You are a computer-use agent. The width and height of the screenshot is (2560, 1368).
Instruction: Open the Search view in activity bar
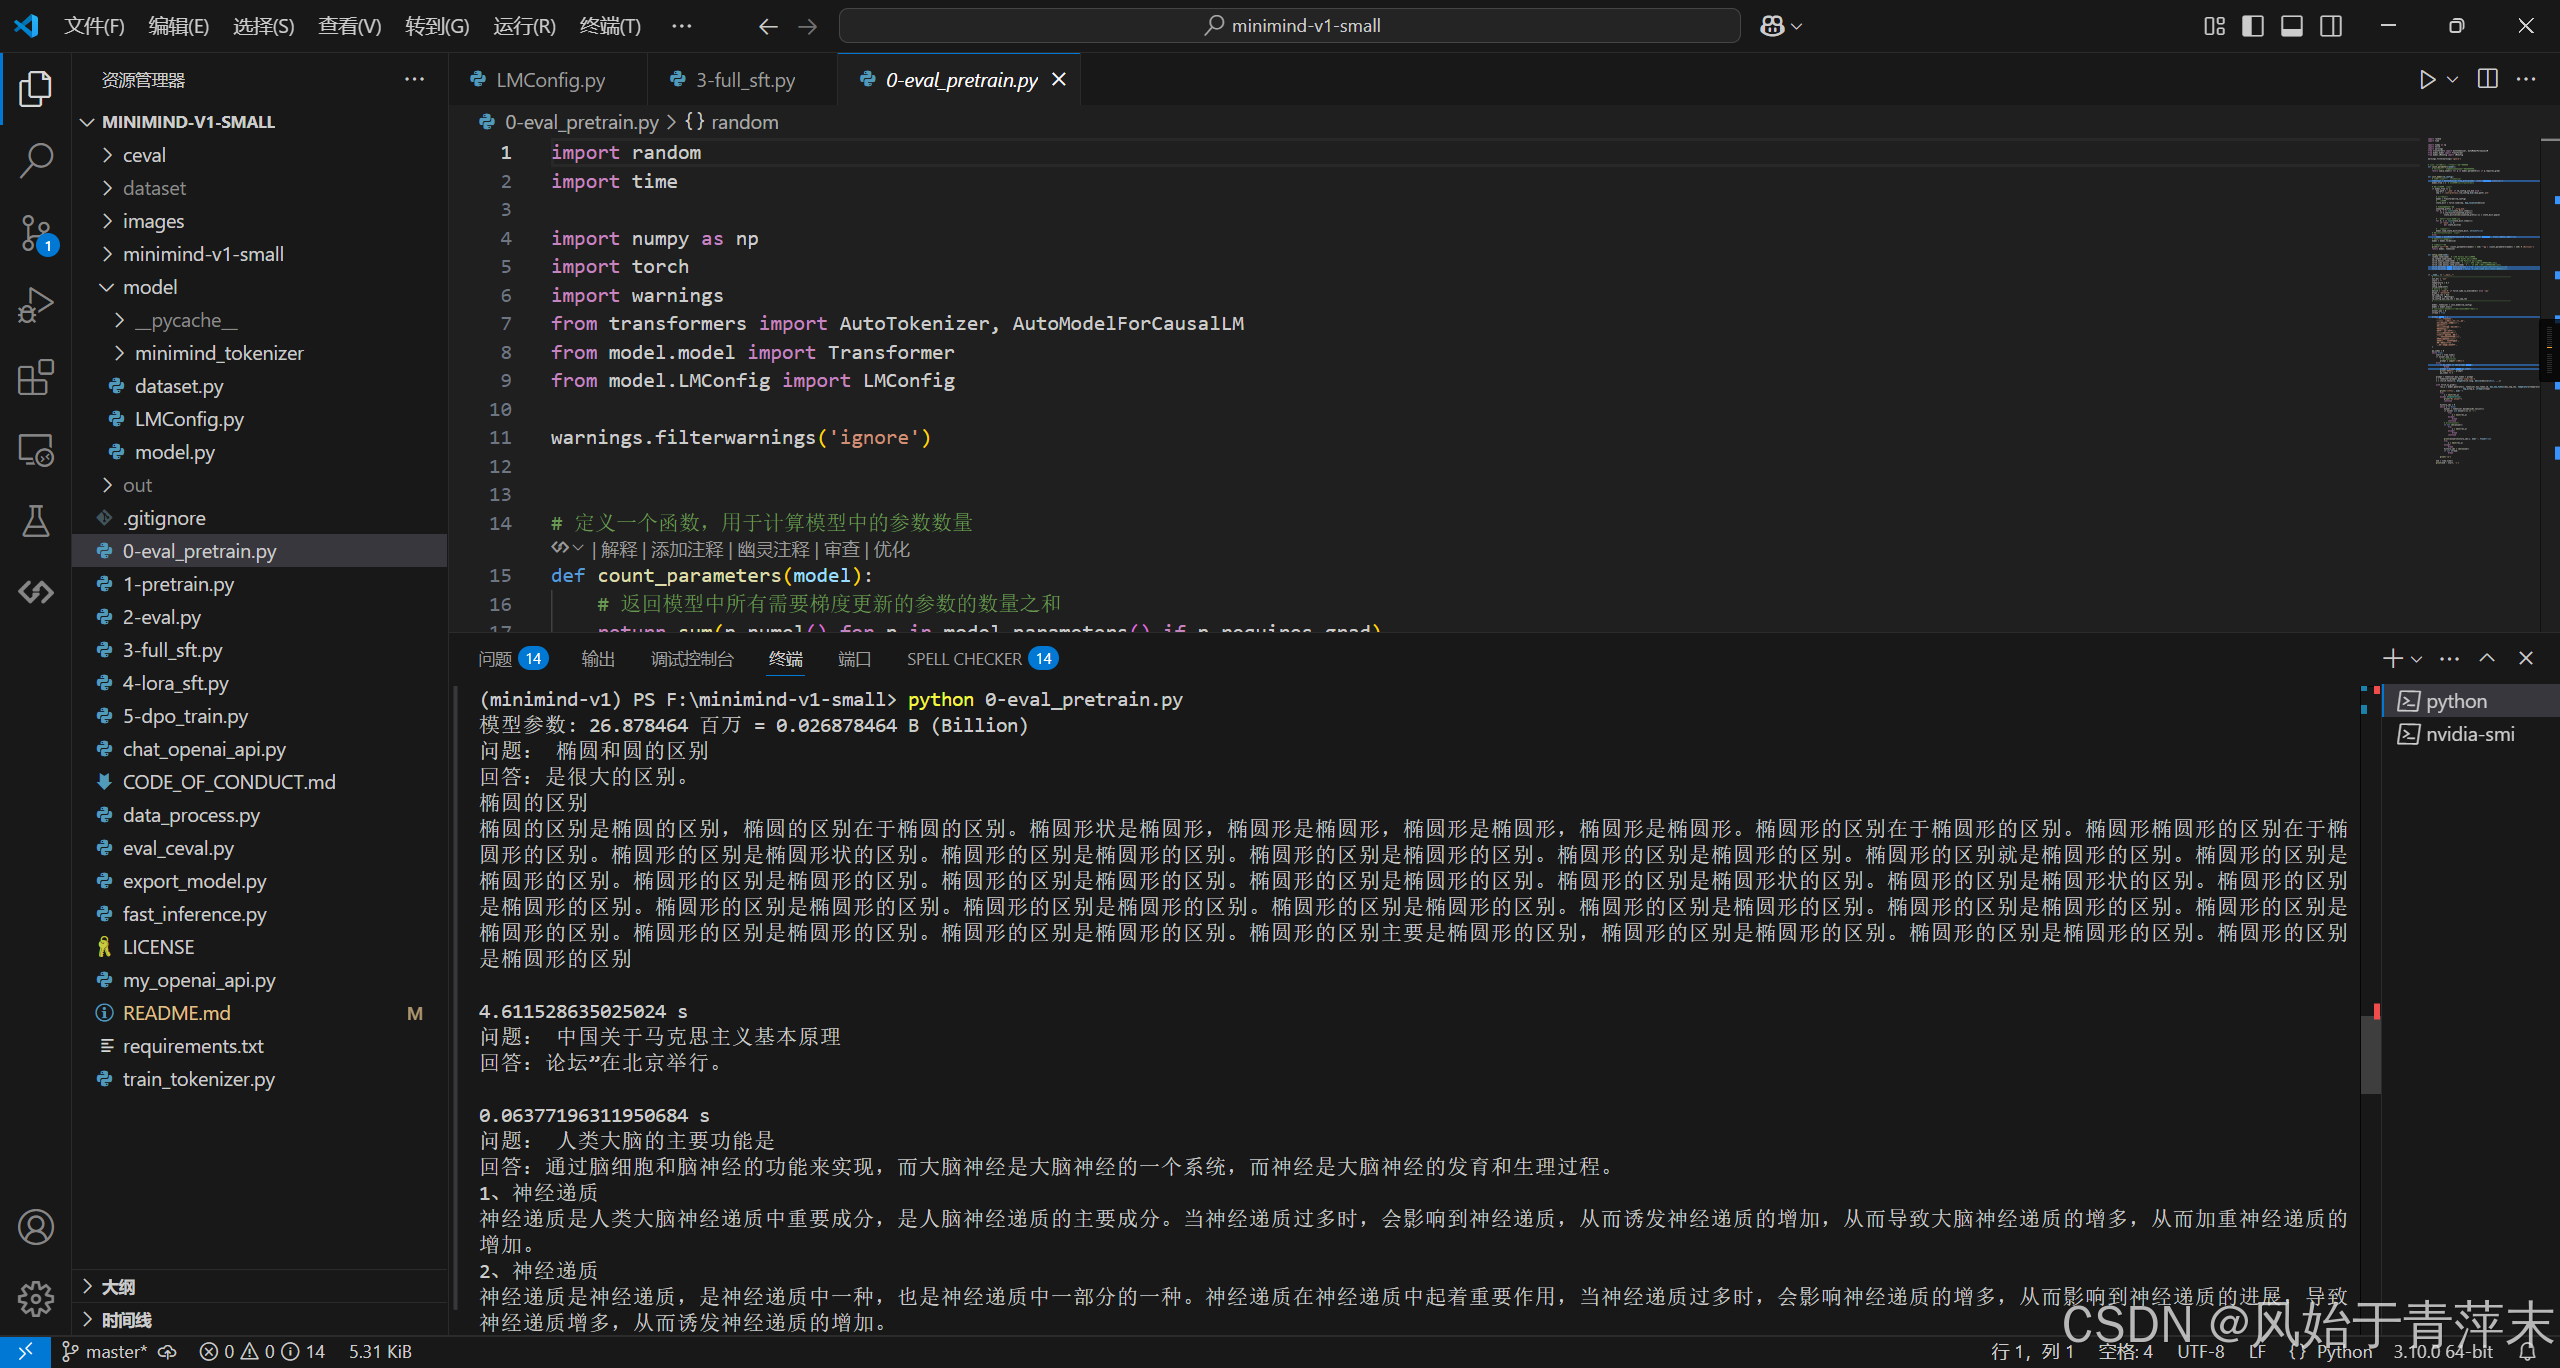[36, 160]
